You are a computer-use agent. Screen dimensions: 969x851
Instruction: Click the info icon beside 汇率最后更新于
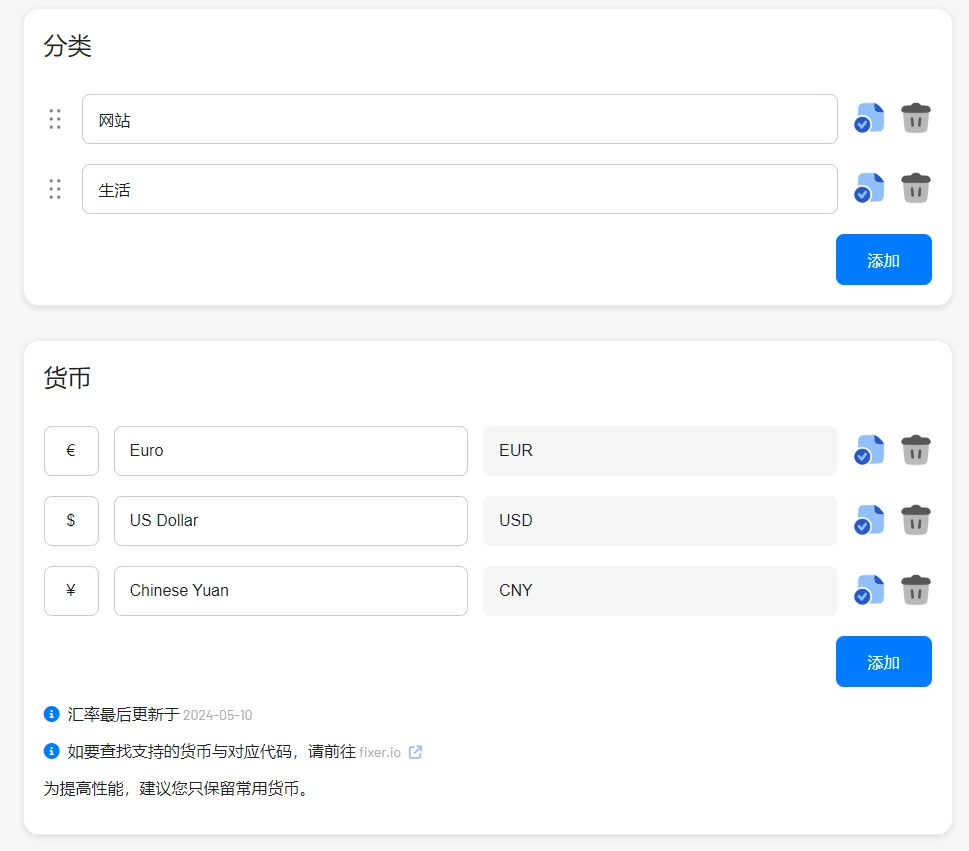51,713
